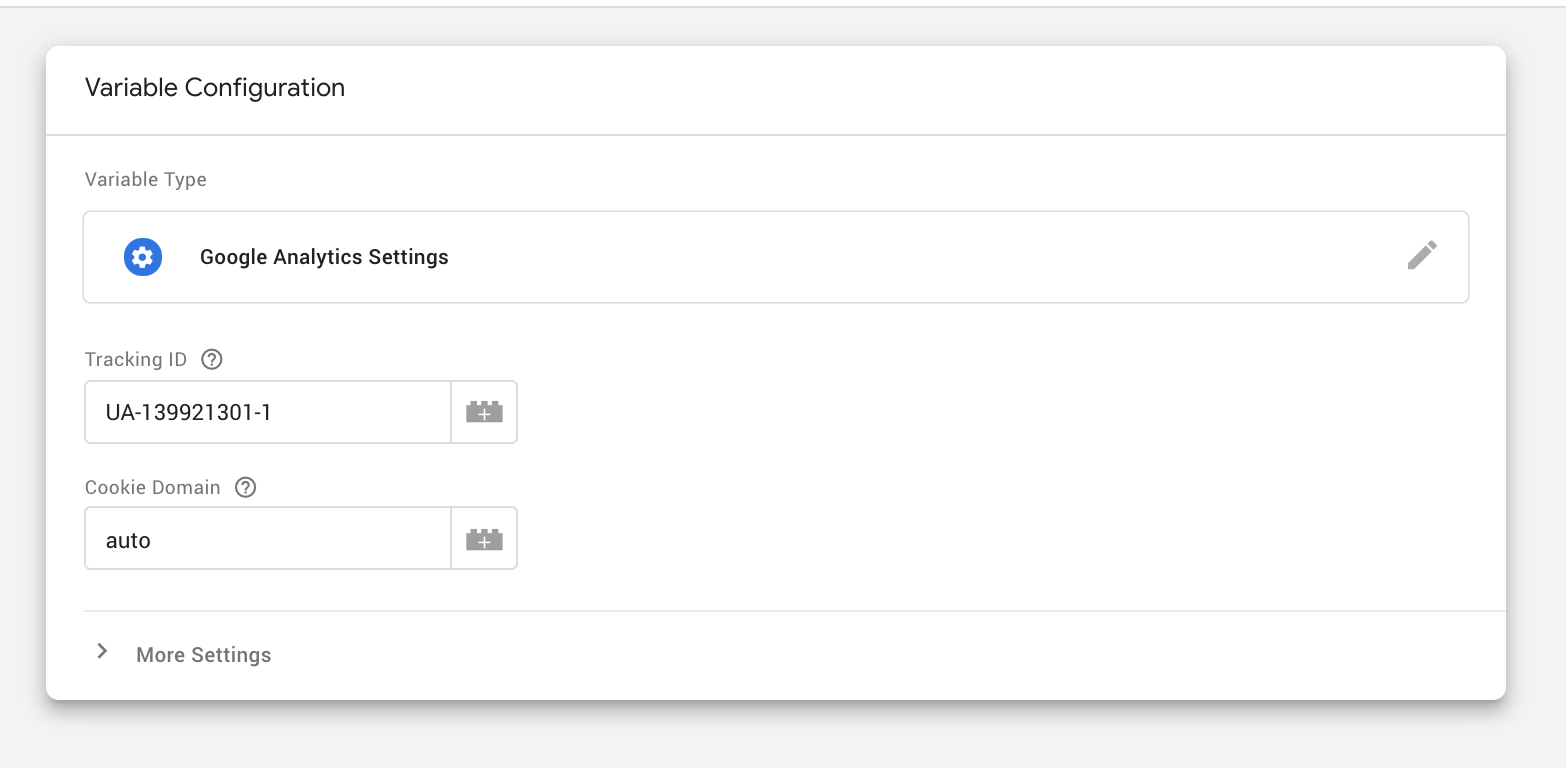Focus the Tracking ID field containing UA-139921301-1

268,412
